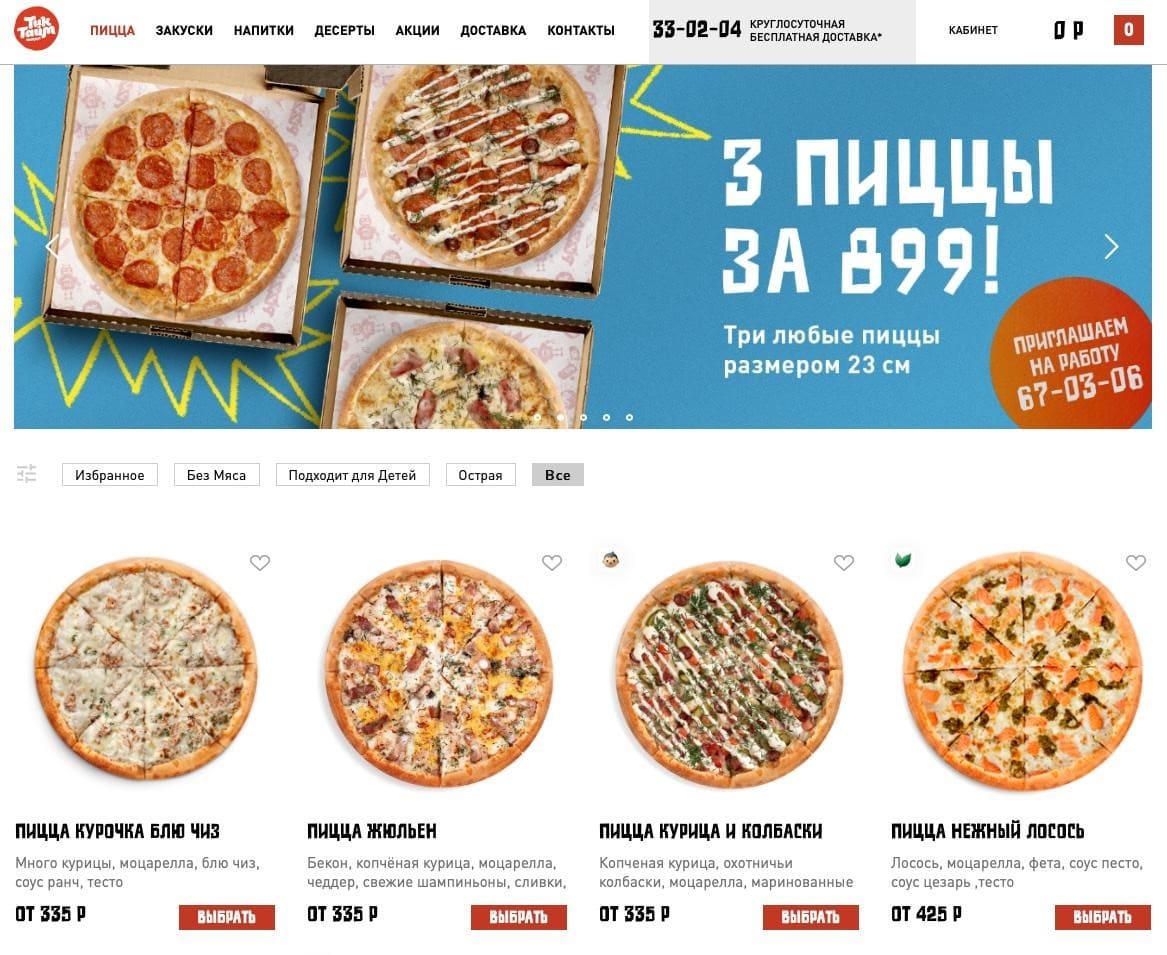Click the Тик Тайм logo
Image resolution: width=1167 pixels, height=955 pixels.
(36, 29)
